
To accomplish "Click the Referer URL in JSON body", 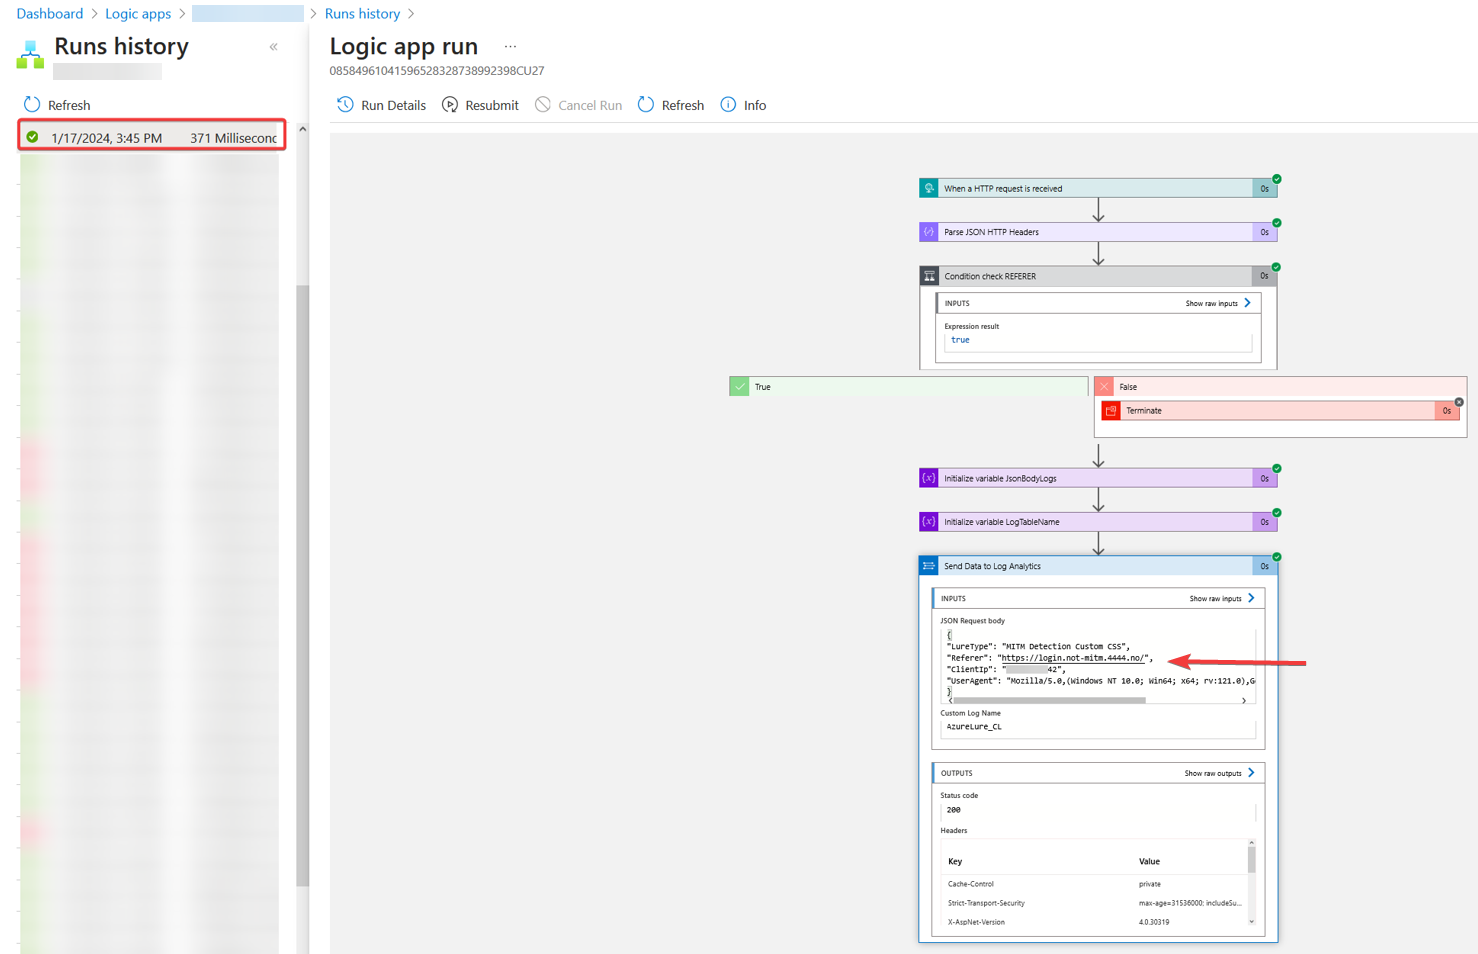I will (x=1073, y=658).
